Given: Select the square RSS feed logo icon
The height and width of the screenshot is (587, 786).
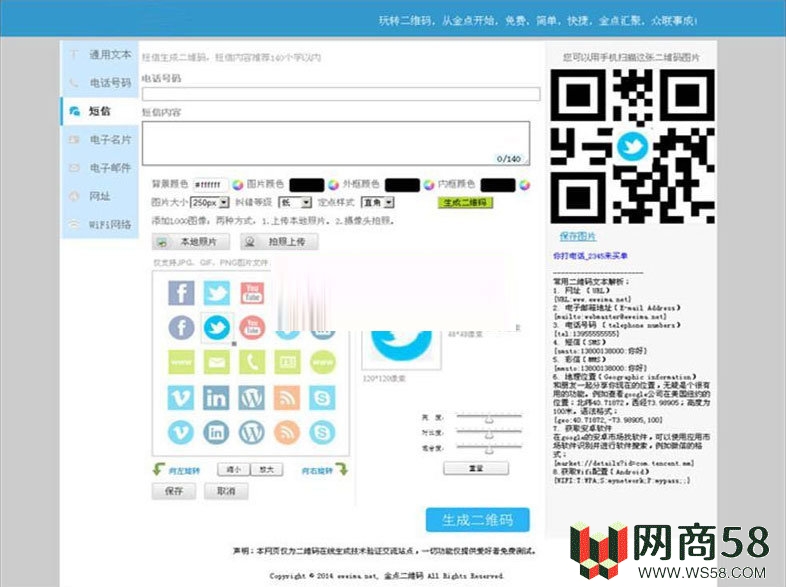Looking at the screenshot, I should [288, 398].
